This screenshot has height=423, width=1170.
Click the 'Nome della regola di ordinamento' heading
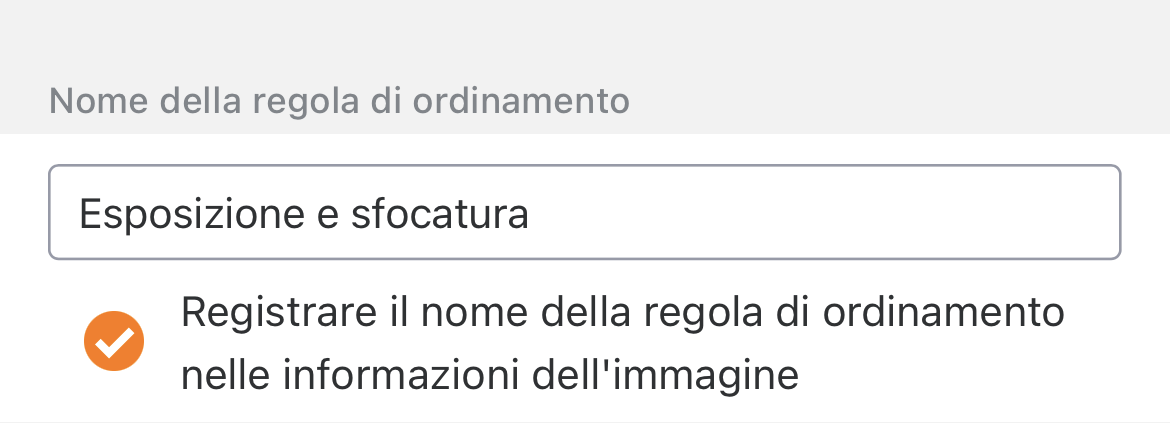coord(339,102)
